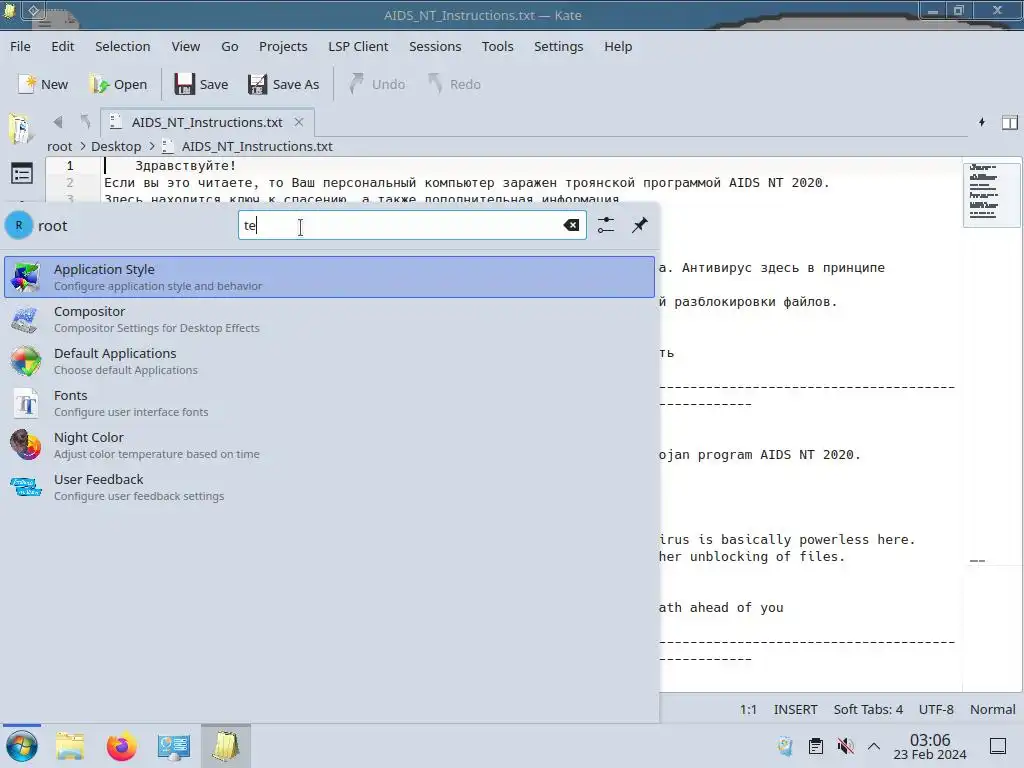Launch Firefox from the taskbar
The width and height of the screenshot is (1024, 768).
click(x=121, y=746)
